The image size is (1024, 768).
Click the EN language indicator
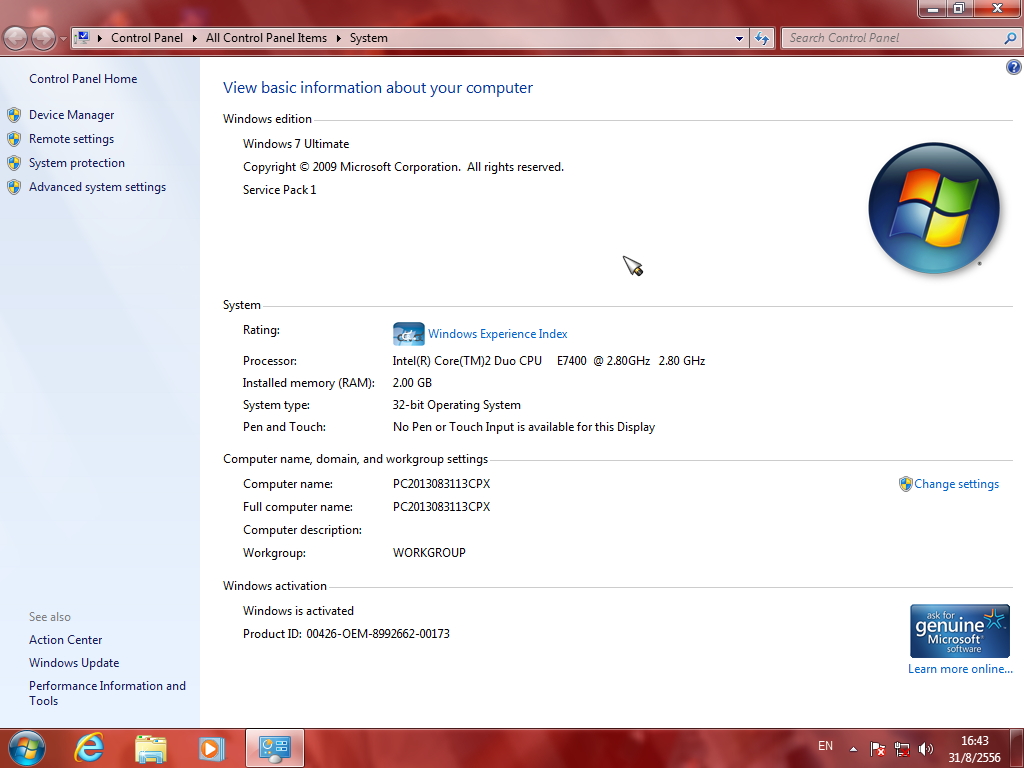[x=825, y=746]
